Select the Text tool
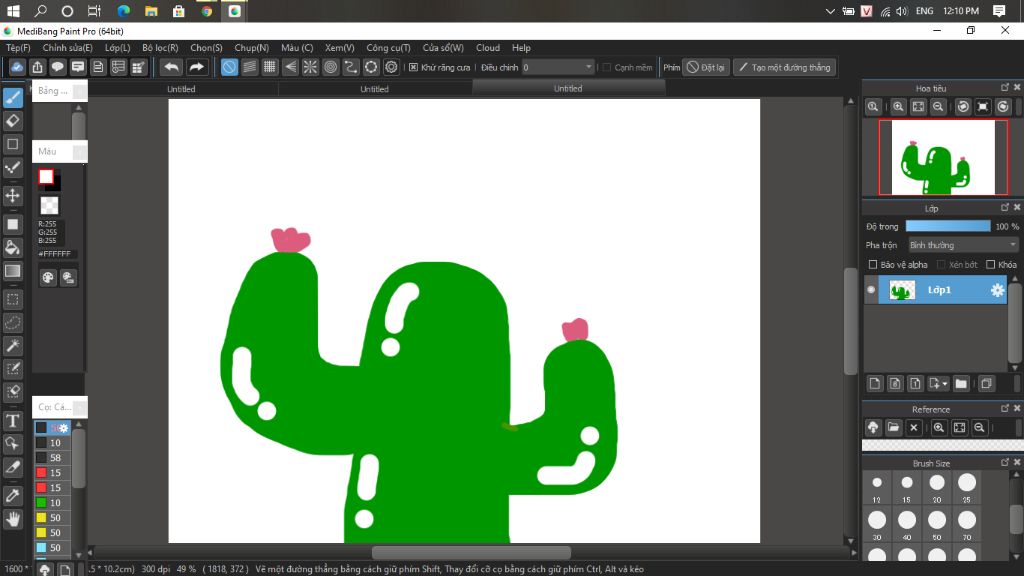 [12, 421]
